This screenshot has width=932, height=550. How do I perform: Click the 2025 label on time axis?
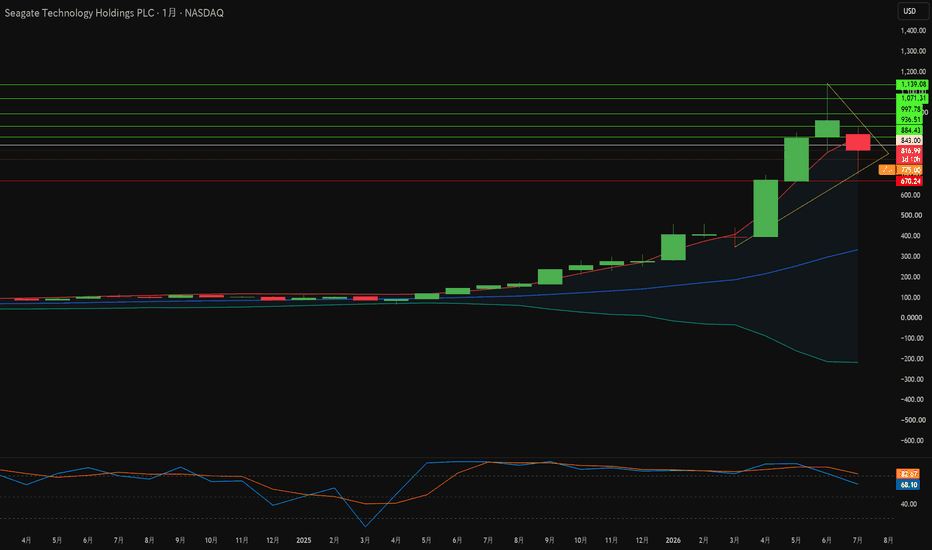(x=304, y=540)
